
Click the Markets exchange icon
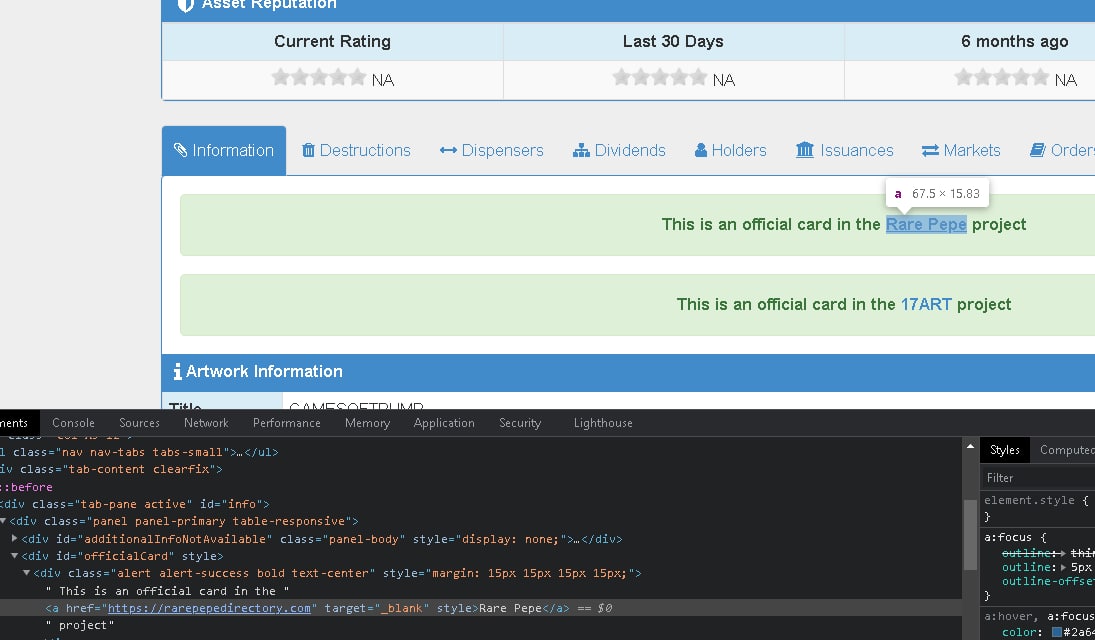930,150
